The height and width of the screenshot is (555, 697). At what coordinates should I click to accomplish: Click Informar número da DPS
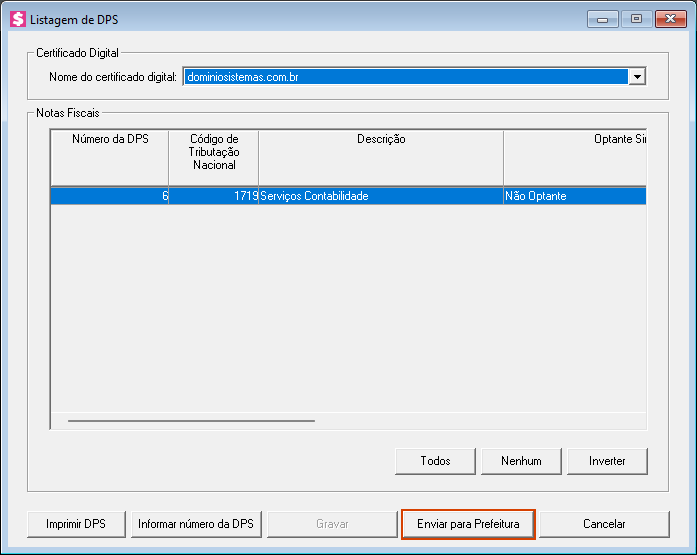[196, 524]
